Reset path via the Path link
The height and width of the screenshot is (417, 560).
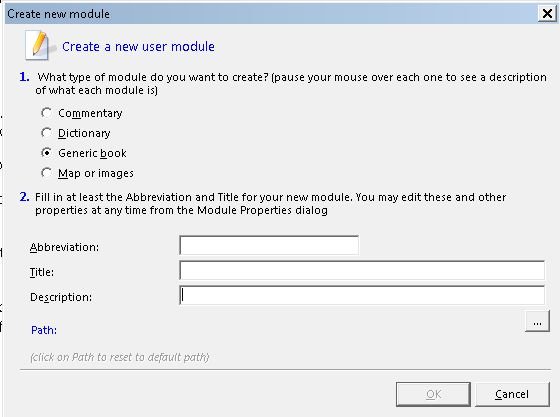[44, 330]
